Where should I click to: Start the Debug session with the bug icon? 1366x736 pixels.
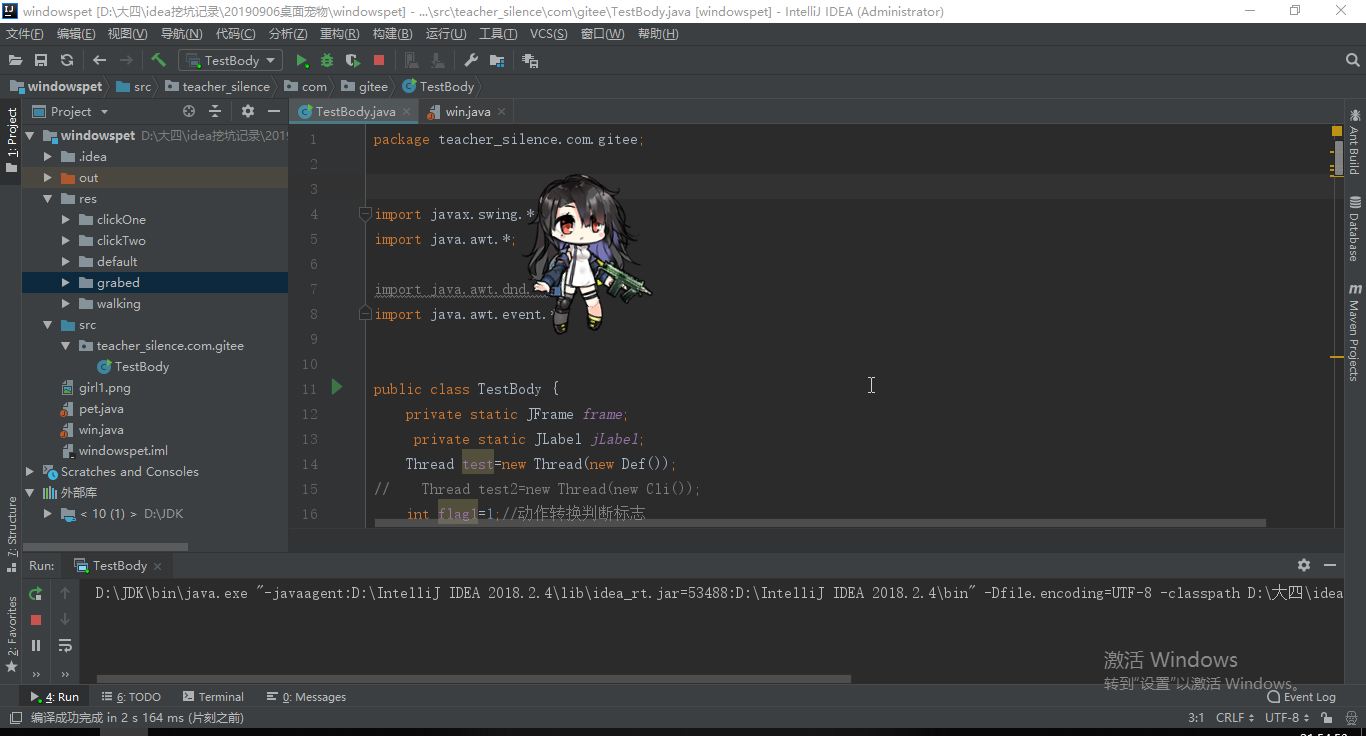pos(325,60)
